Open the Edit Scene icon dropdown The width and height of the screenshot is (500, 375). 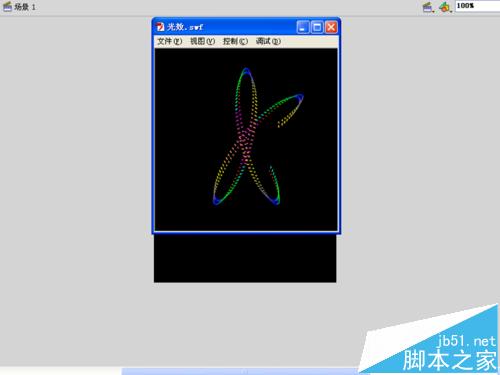428,7
